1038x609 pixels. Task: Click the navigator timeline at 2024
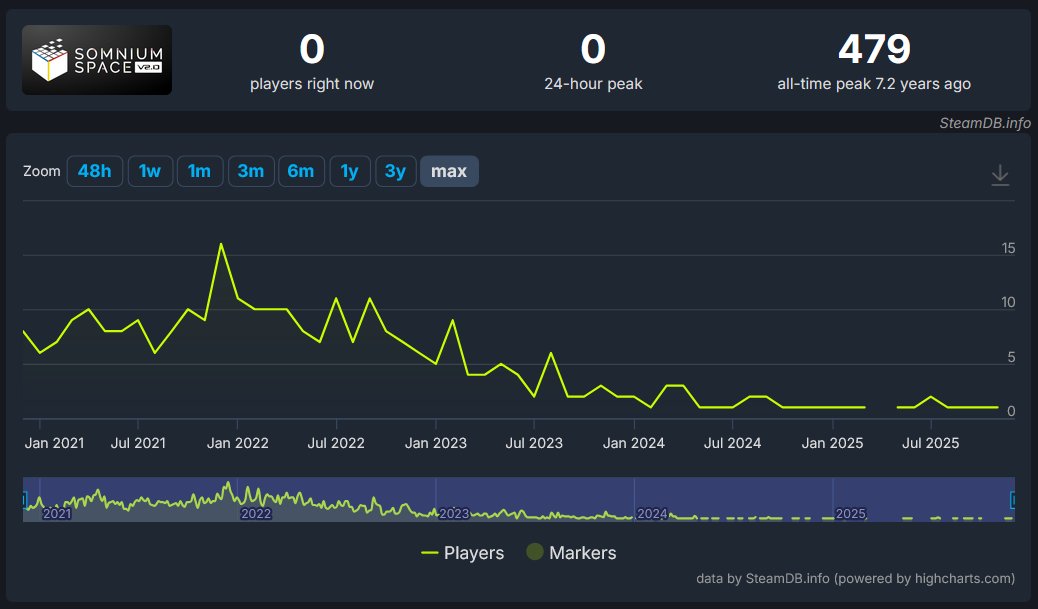click(x=652, y=514)
